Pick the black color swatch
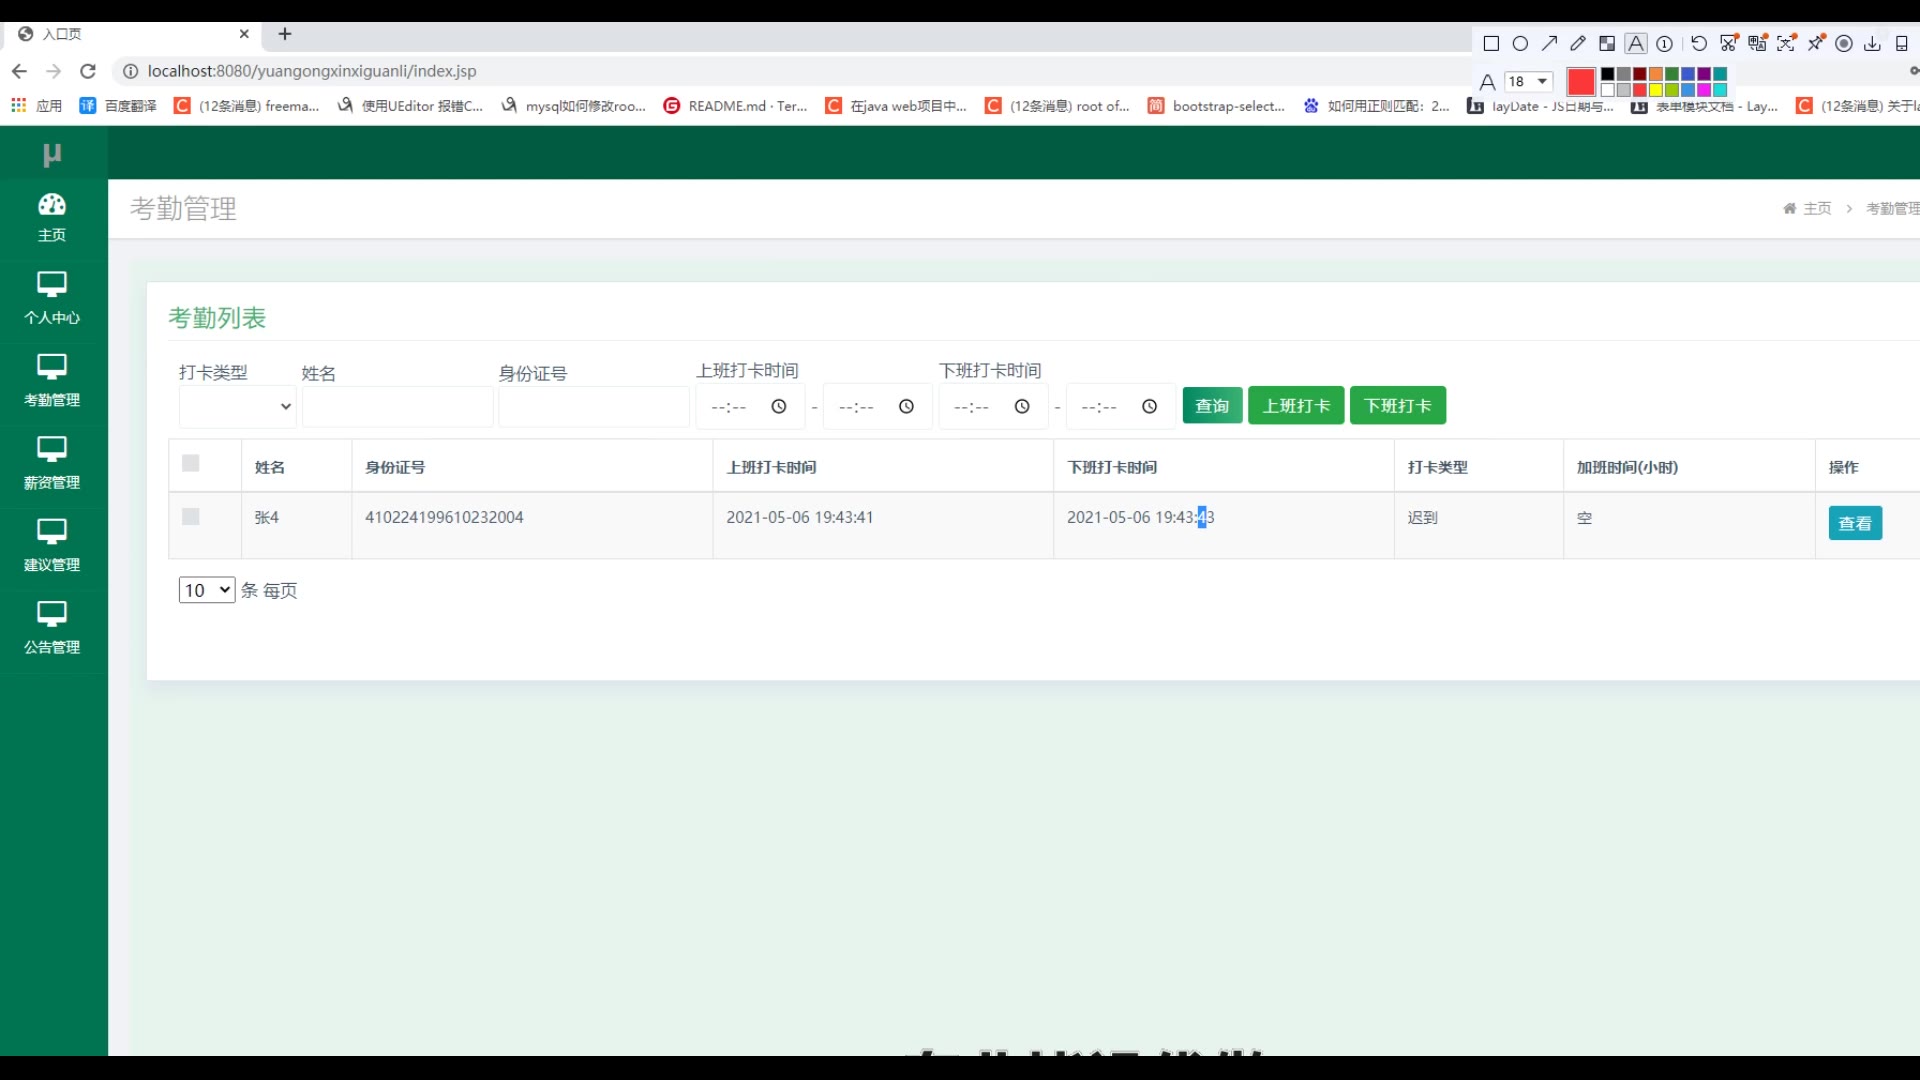Viewport: 1920px width, 1080px height. pos(1607,74)
